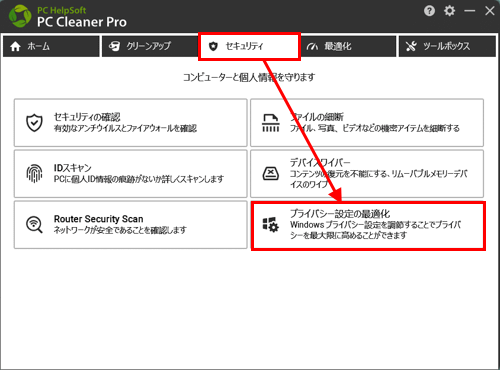
Task: Go to the ツールボックス tab
Action: click(447, 46)
